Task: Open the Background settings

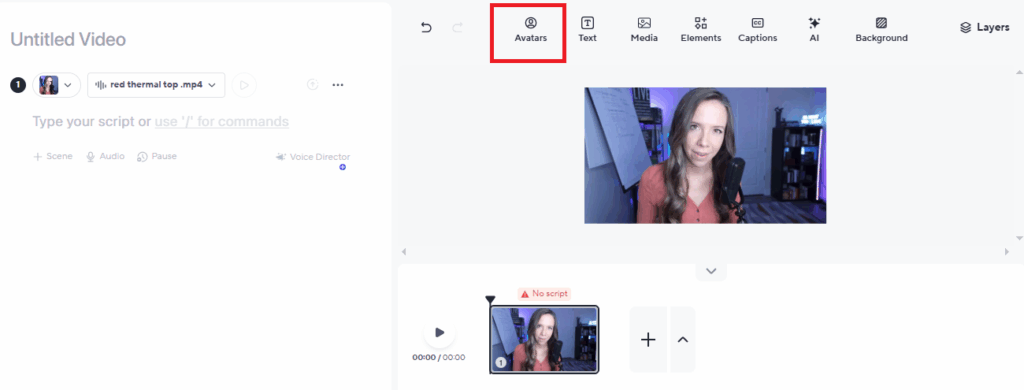Action: click(882, 30)
